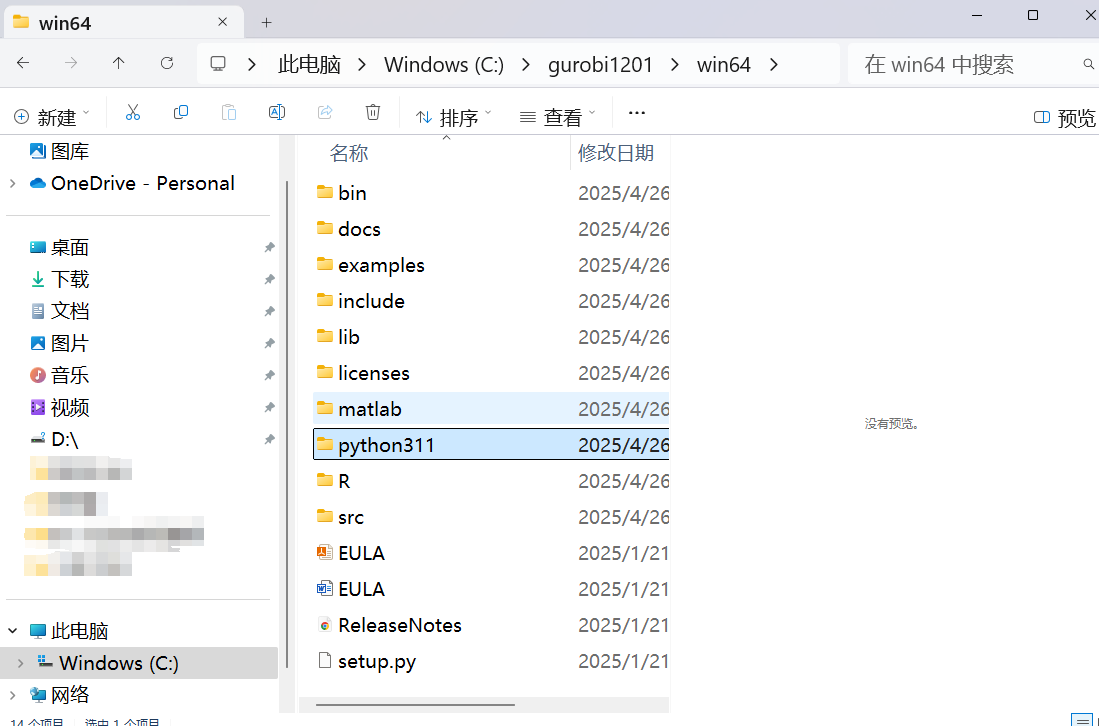Select the lib folder
1099x726 pixels.
pos(491,337)
